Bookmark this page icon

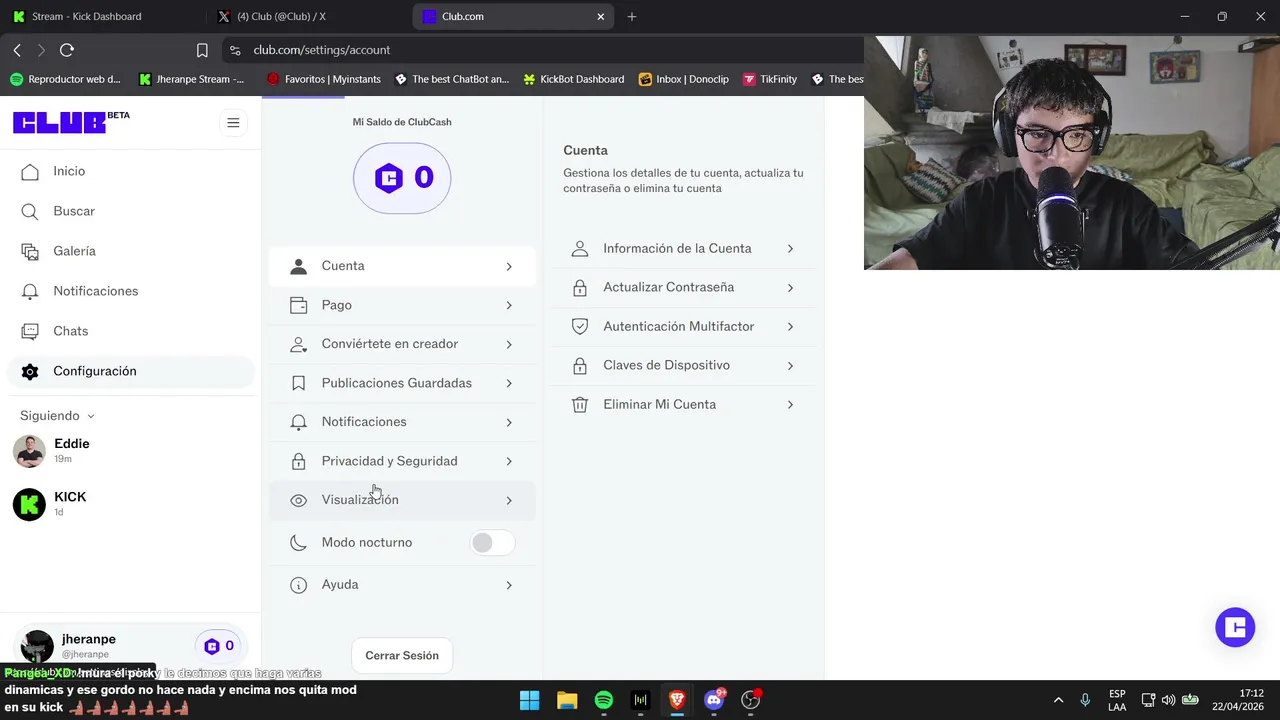pyautogui.click(x=202, y=50)
